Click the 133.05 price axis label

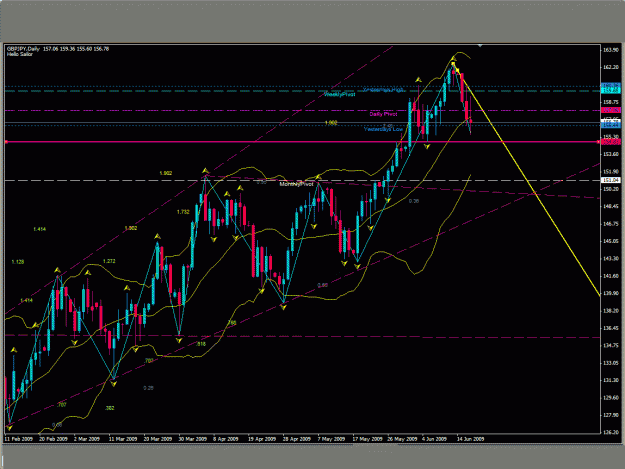(611, 363)
